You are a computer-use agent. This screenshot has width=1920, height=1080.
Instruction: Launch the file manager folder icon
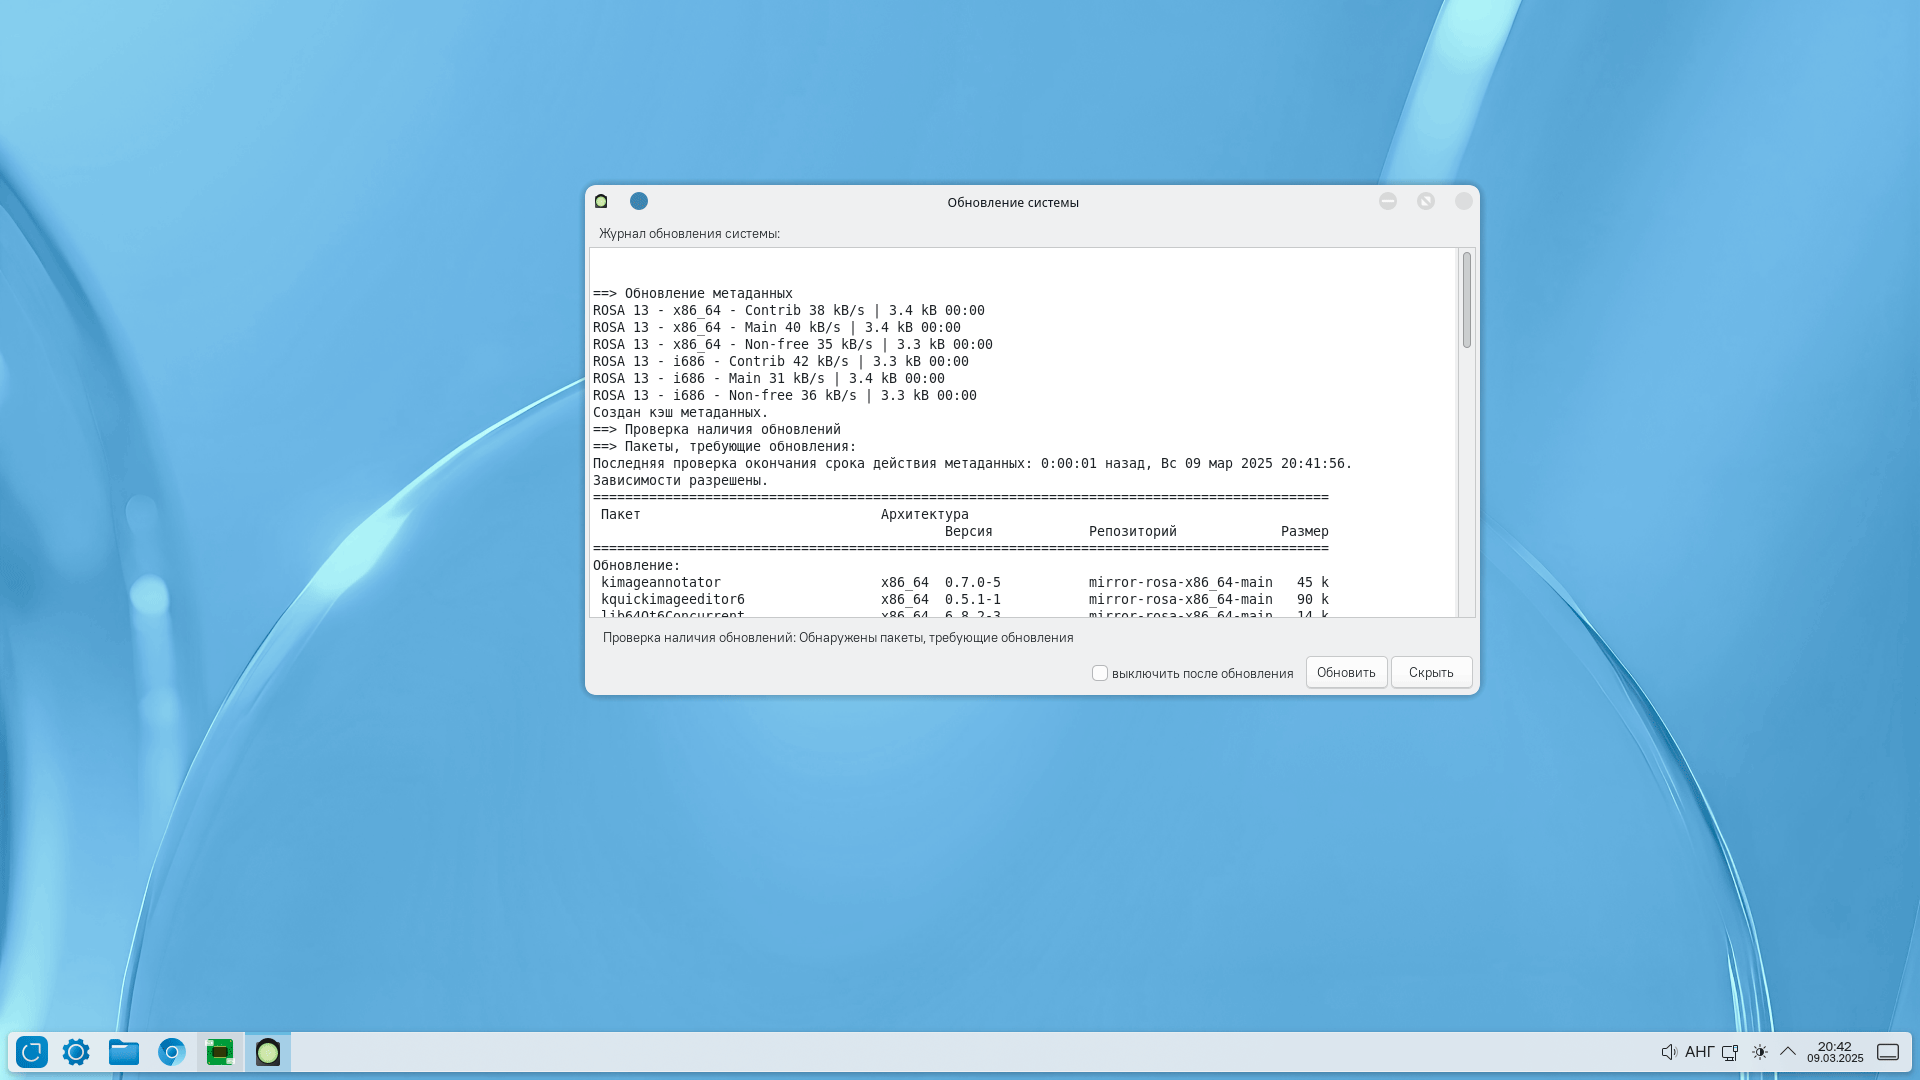click(124, 1052)
